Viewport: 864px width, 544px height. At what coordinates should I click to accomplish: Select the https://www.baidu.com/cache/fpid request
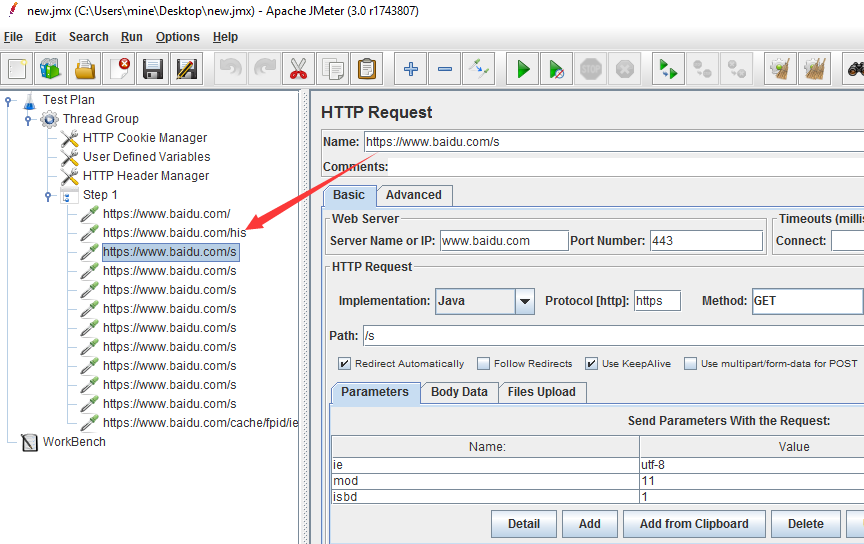point(200,423)
